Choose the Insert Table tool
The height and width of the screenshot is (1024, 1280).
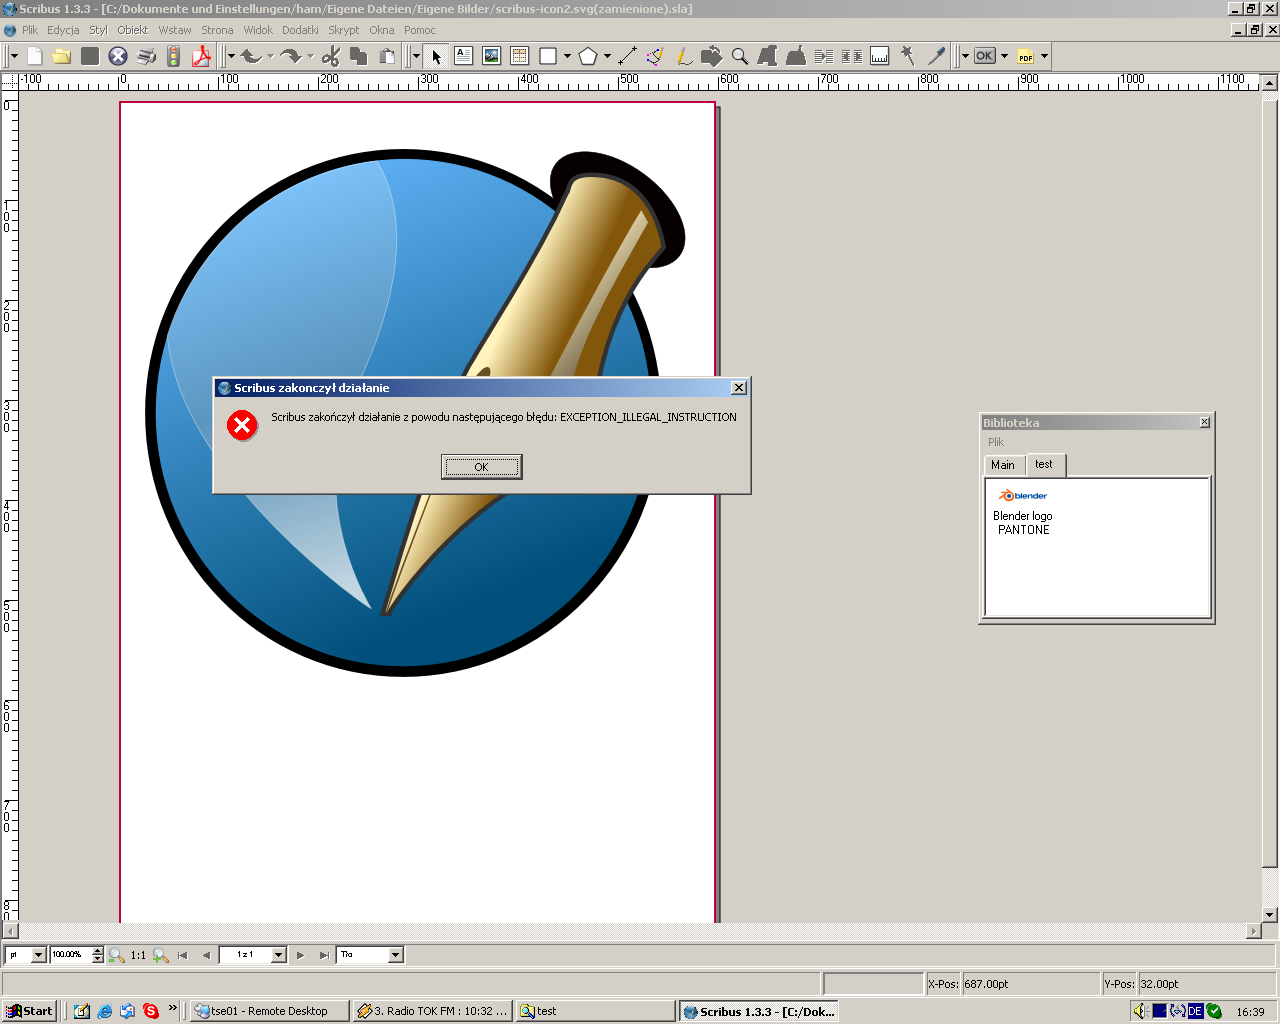click(x=519, y=56)
